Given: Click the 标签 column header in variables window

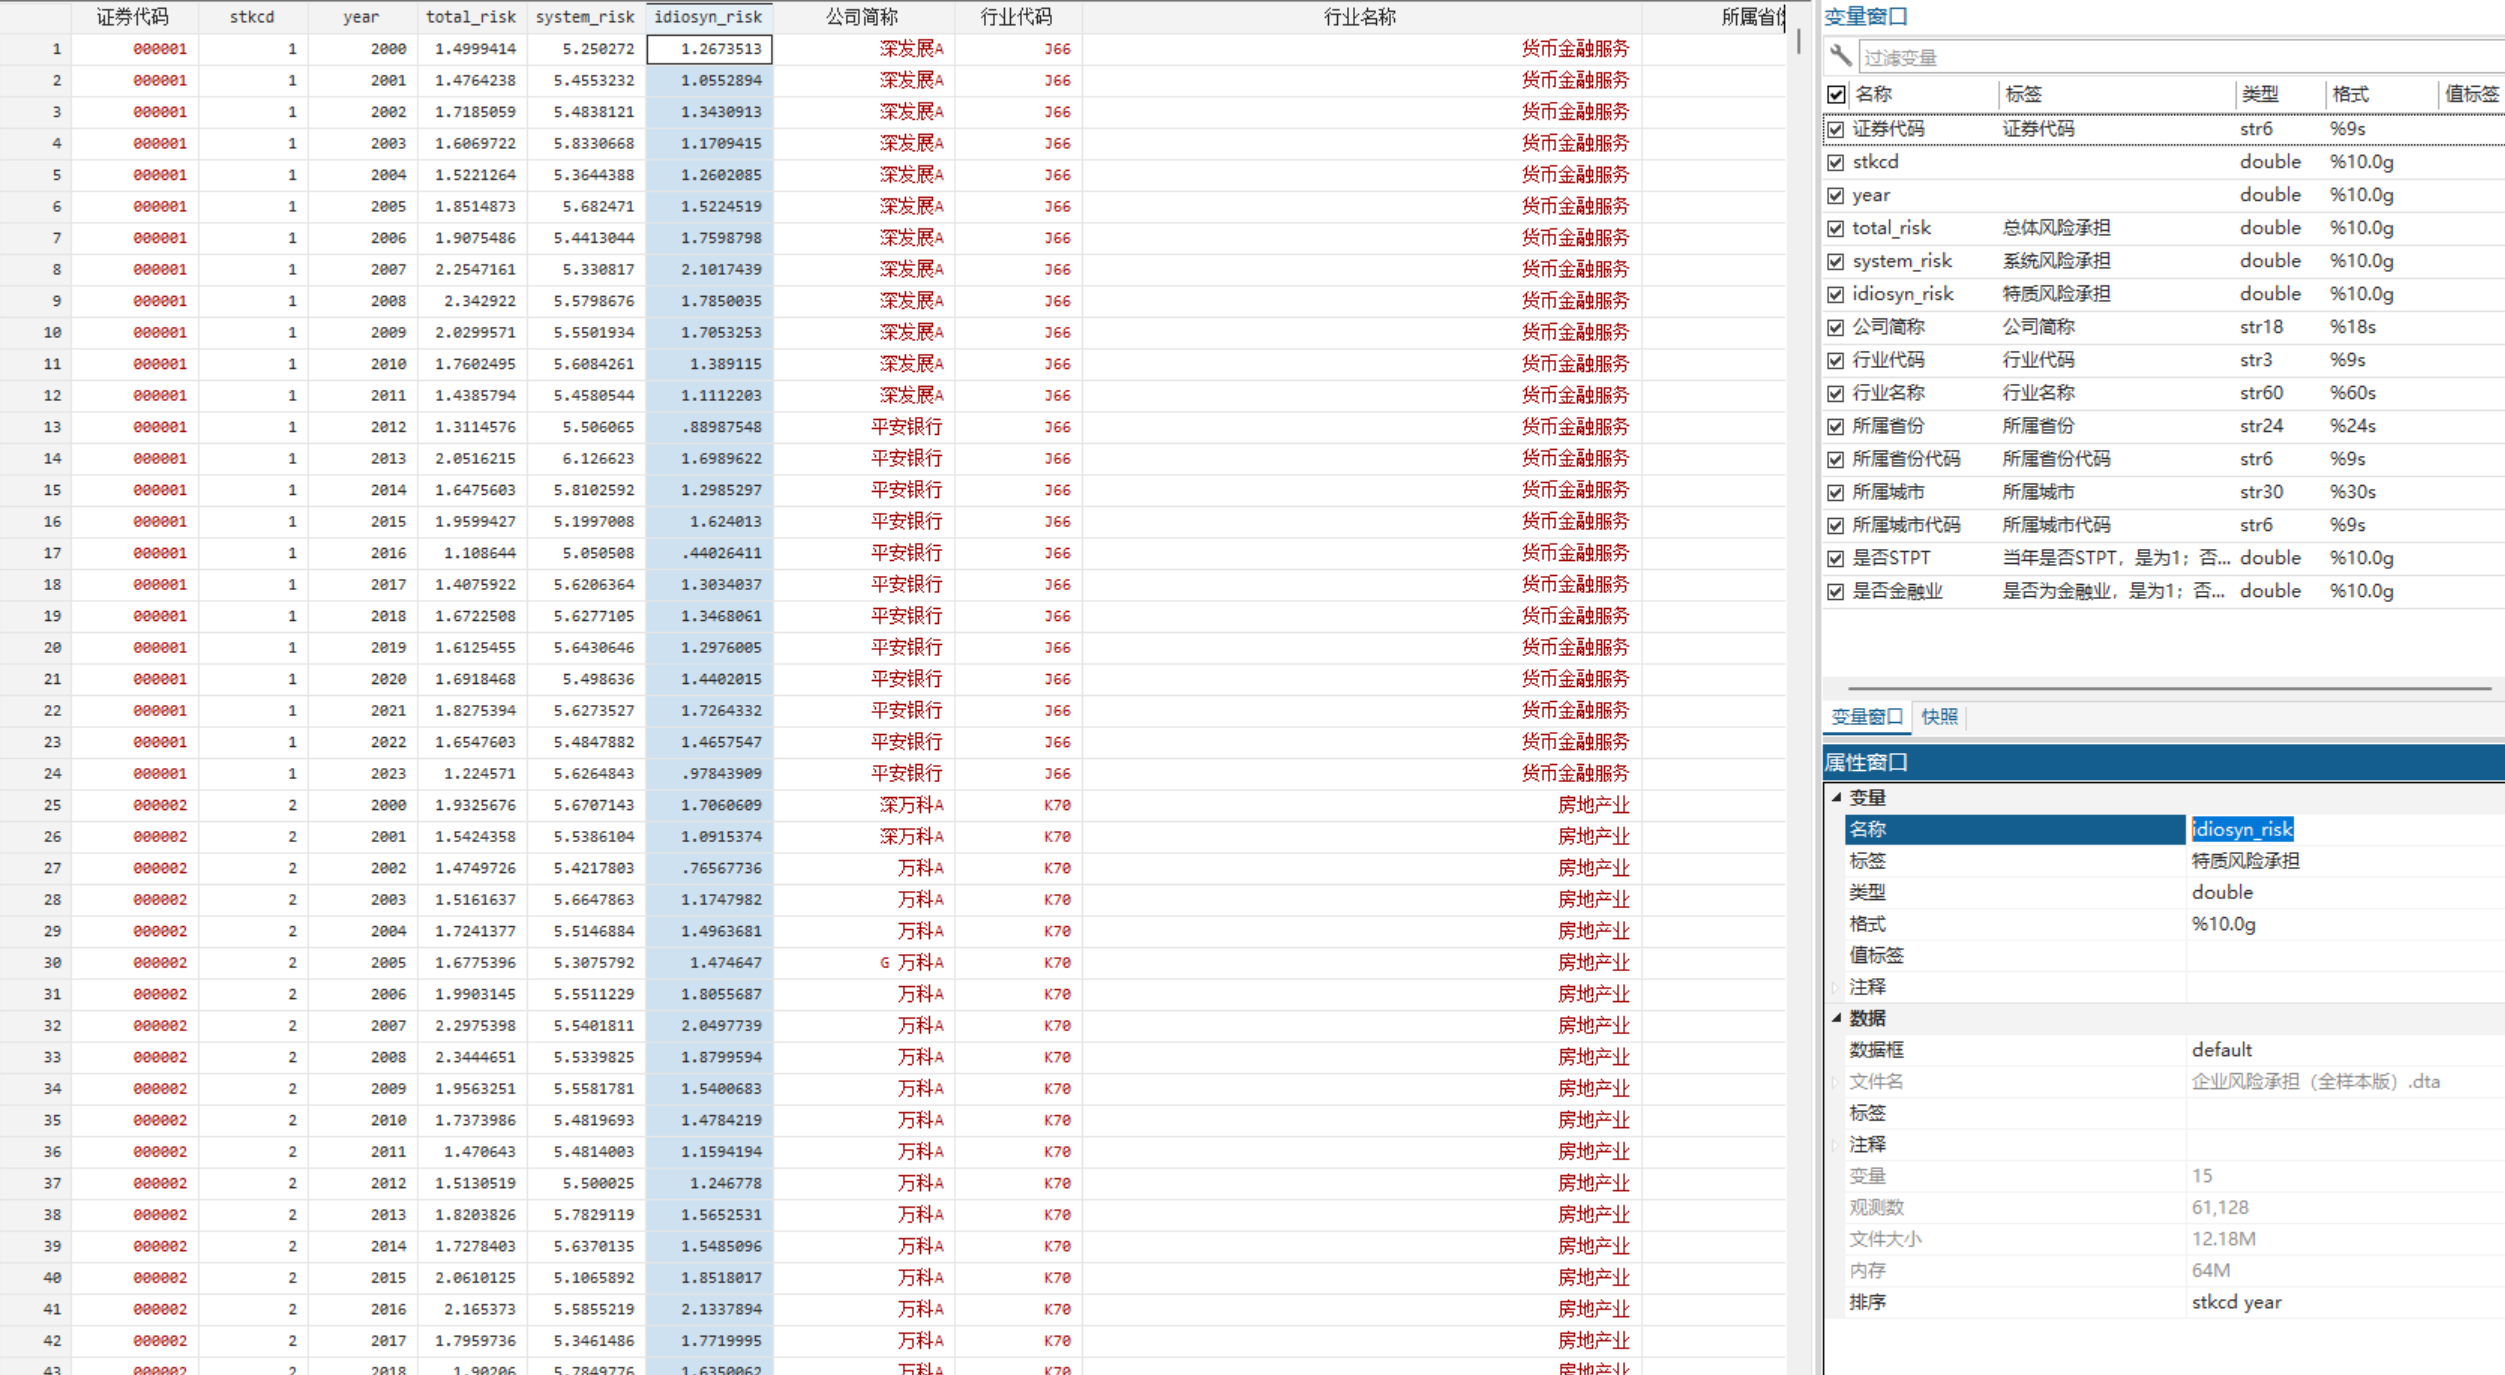Looking at the screenshot, I should (2023, 94).
